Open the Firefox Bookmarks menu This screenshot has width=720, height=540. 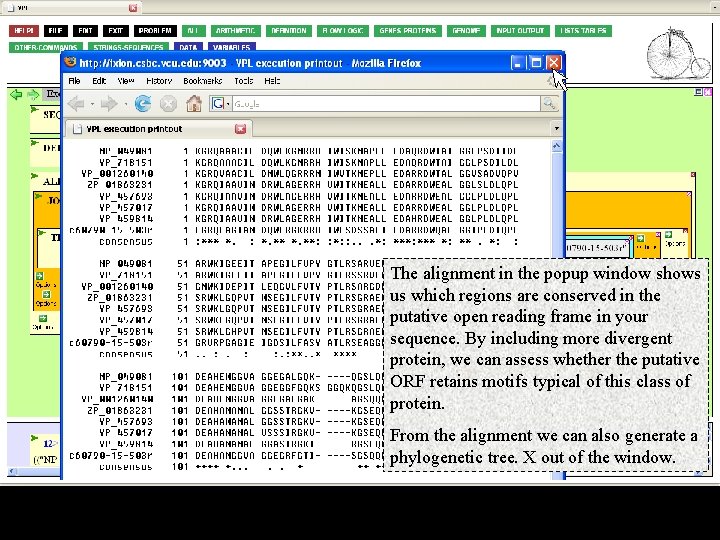[x=202, y=81]
